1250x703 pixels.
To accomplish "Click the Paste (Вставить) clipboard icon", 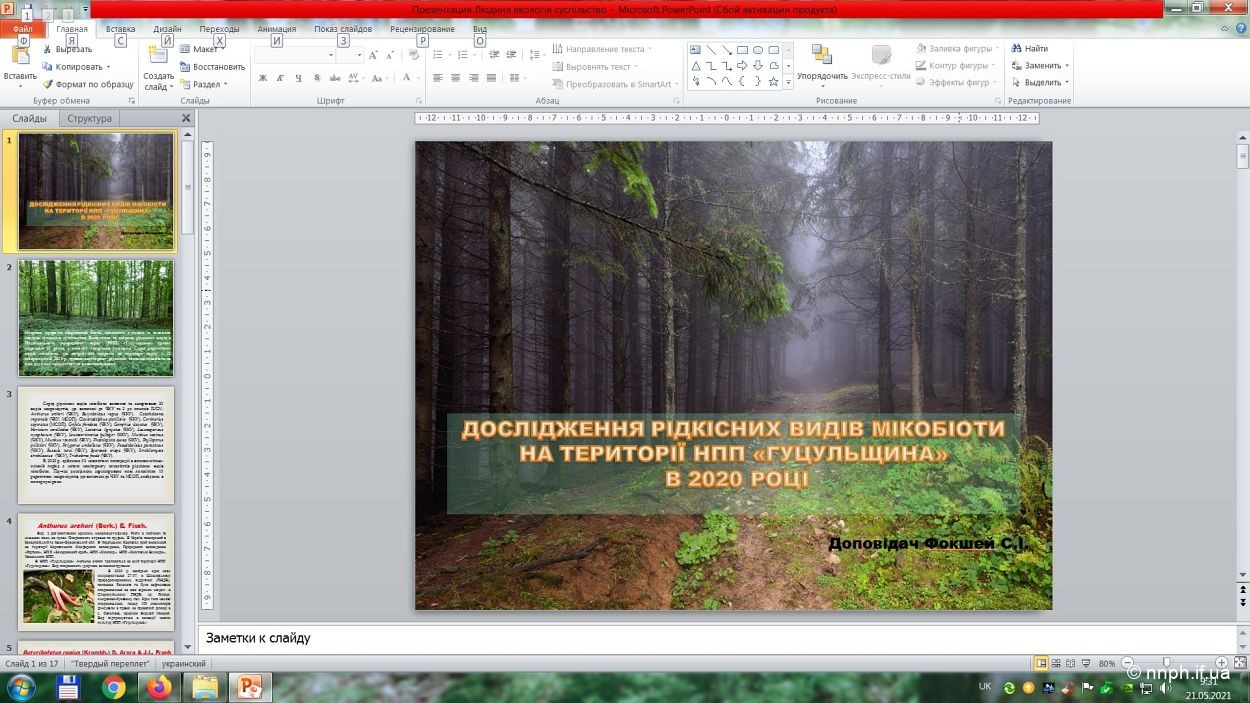I will click(20, 56).
